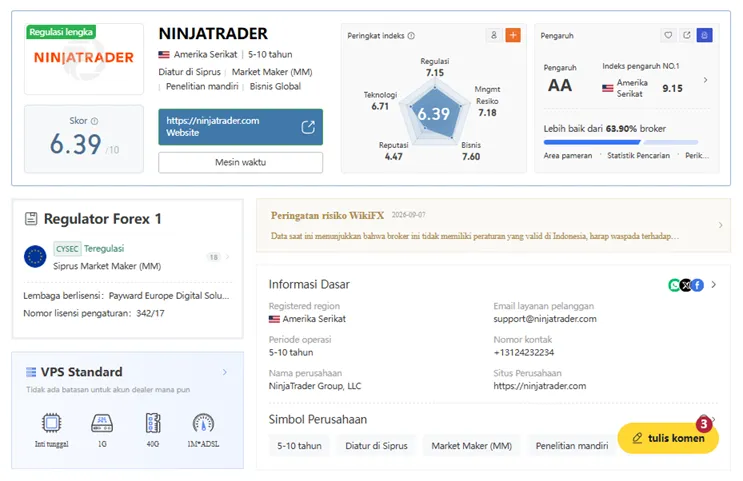Select the Diatur di Siprus tag chip
This screenshot has width=743, height=481.
(376, 445)
